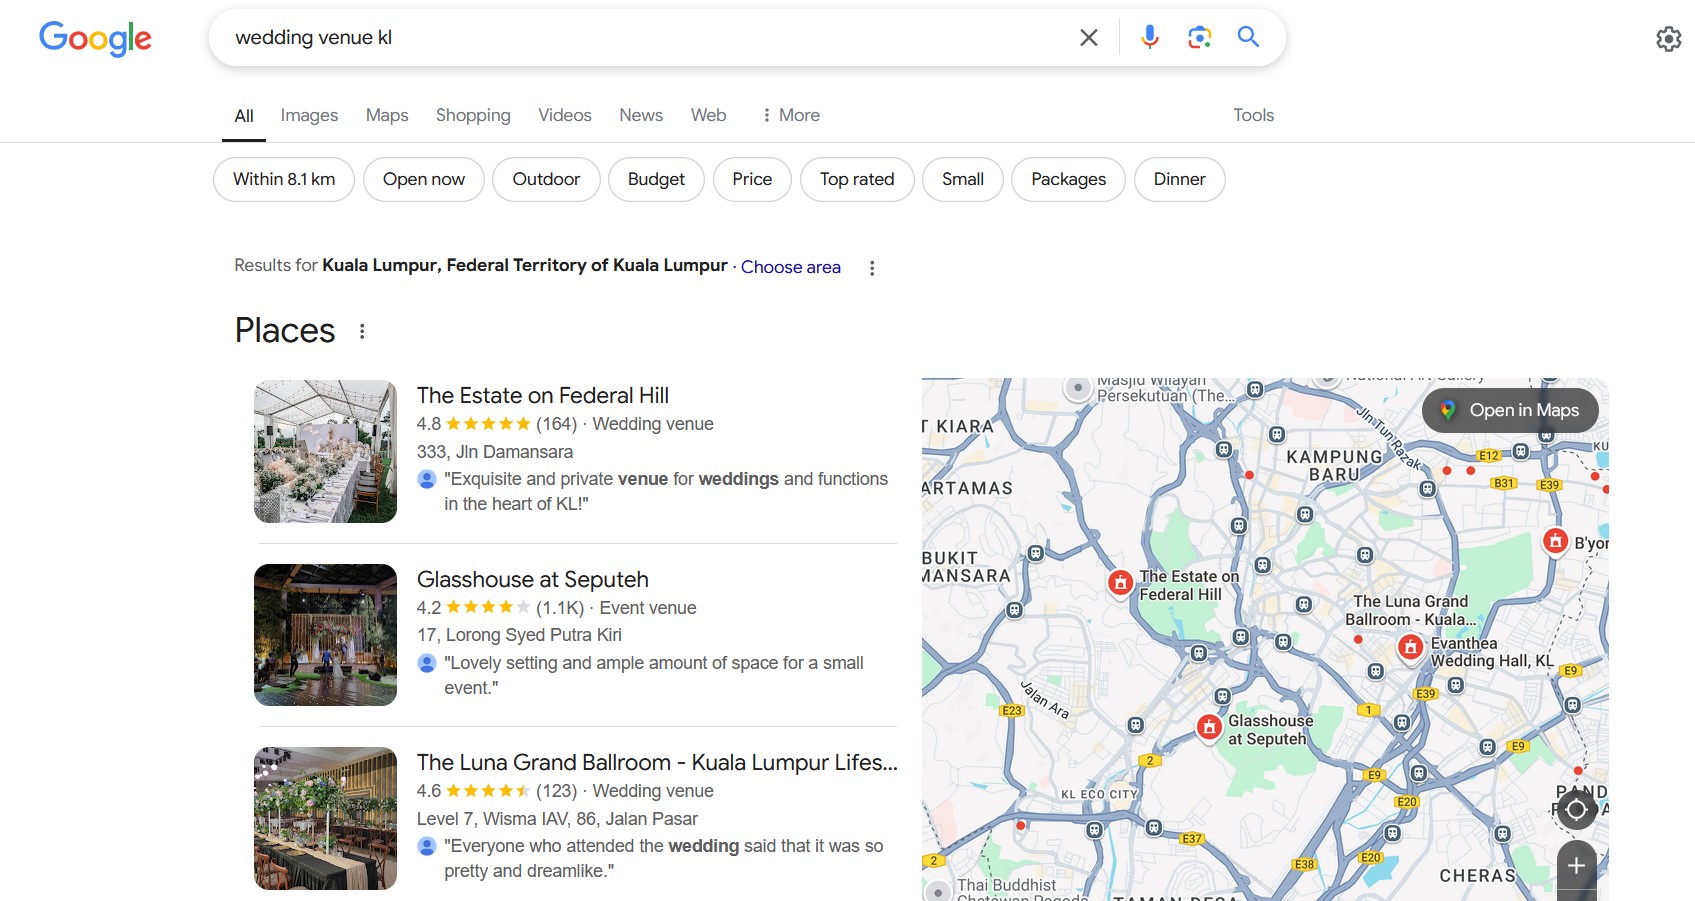The width and height of the screenshot is (1695, 901).
Task: Toggle the Outdoor filter chip
Action: [546, 179]
